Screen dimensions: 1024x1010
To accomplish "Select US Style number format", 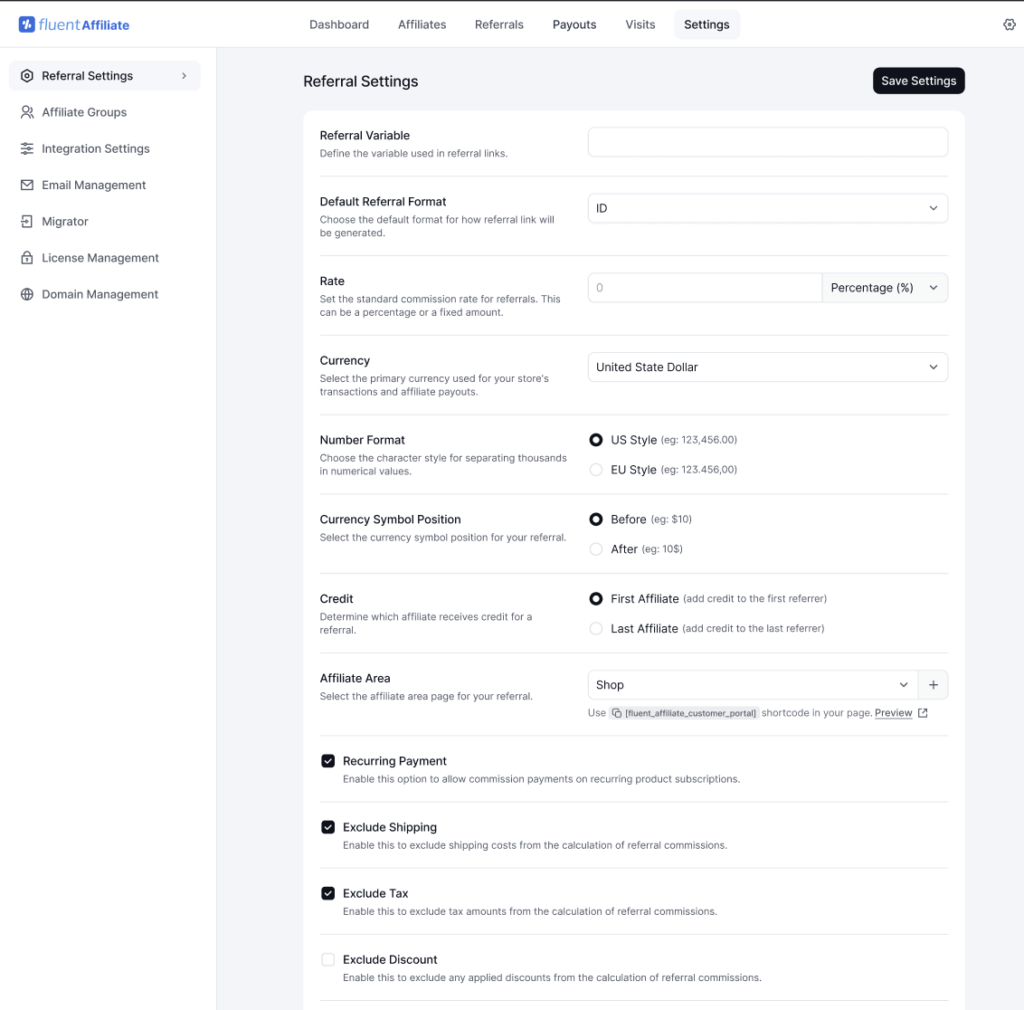I will tap(596, 440).
